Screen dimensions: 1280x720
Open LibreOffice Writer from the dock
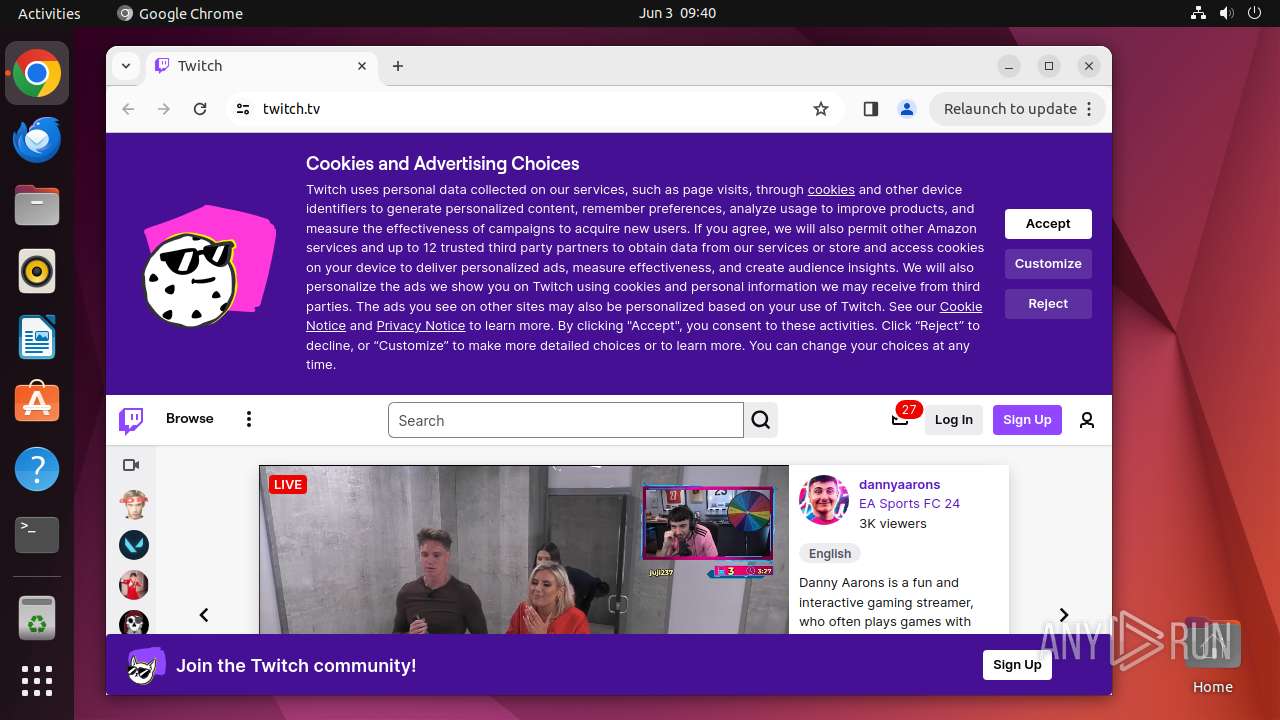point(37,338)
